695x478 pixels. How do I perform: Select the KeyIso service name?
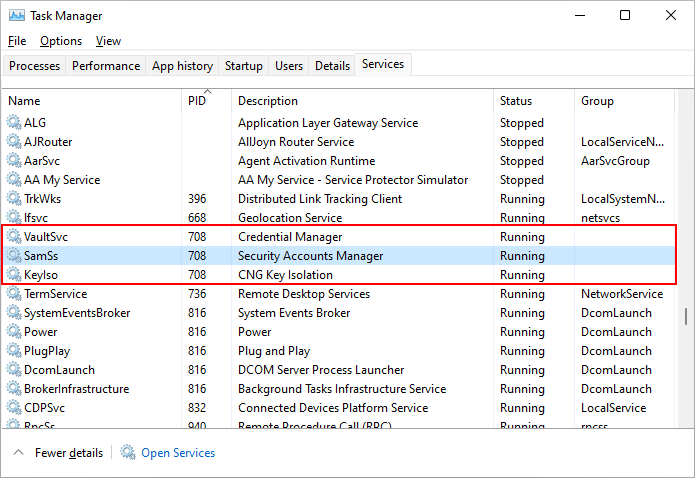tap(41, 275)
